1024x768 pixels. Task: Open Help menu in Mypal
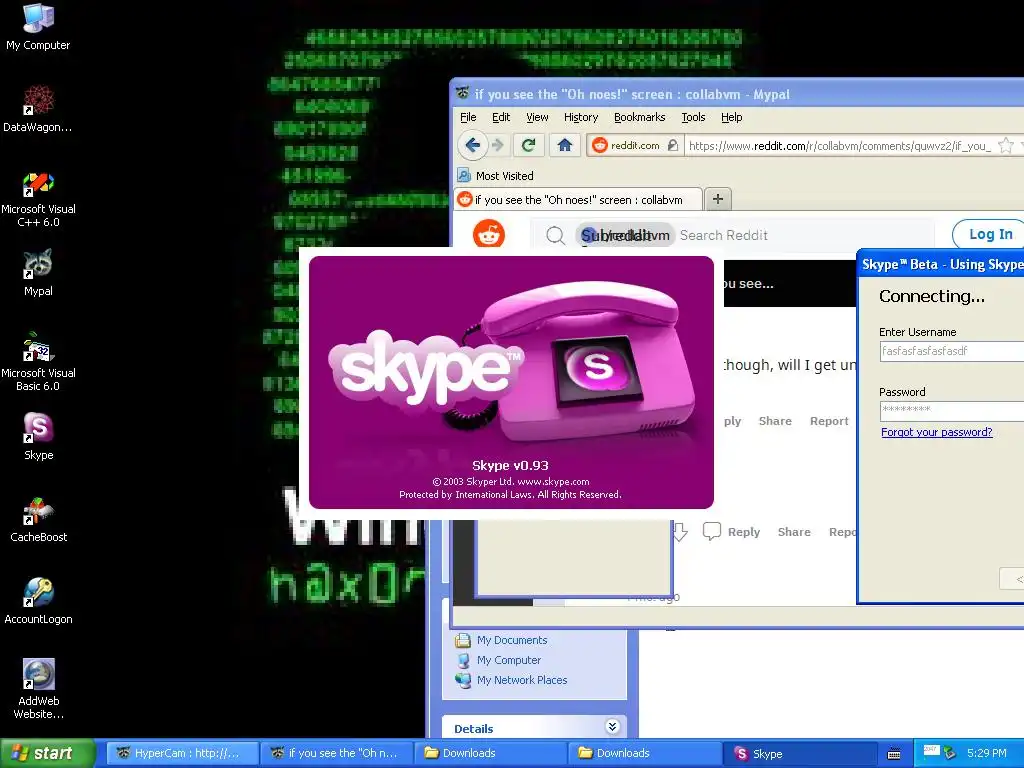[731, 117]
